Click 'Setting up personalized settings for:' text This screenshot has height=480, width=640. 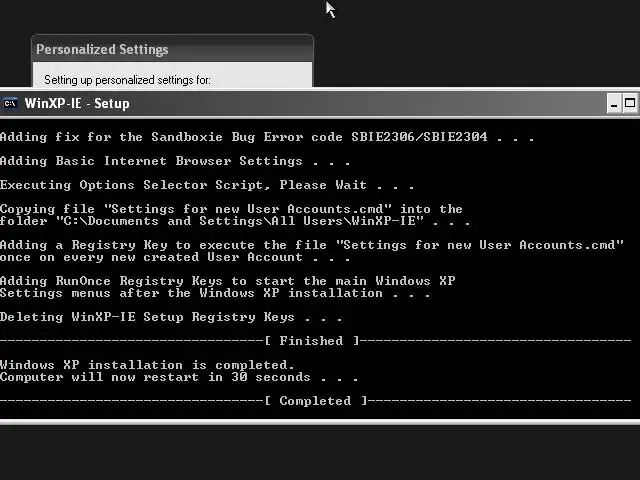(127, 80)
